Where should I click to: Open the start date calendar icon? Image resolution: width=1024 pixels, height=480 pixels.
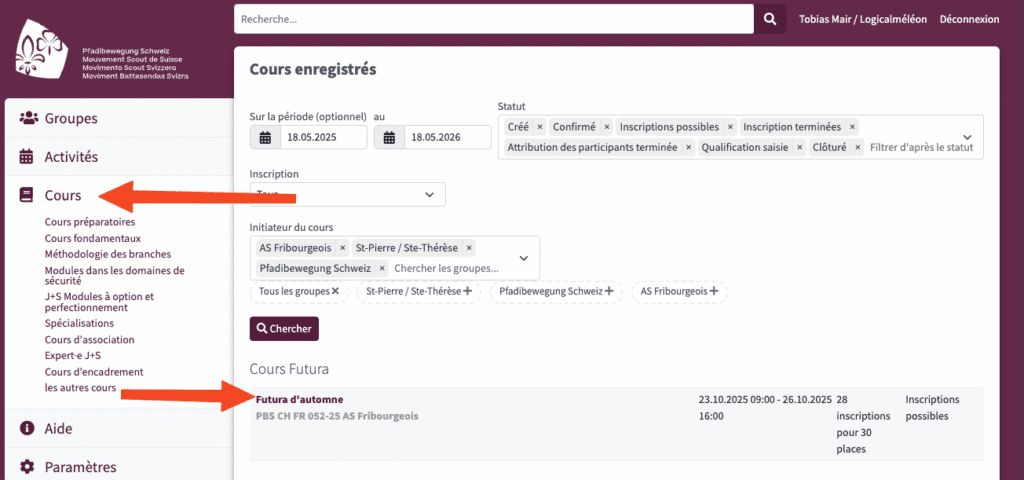pyautogui.click(x=265, y=138)
